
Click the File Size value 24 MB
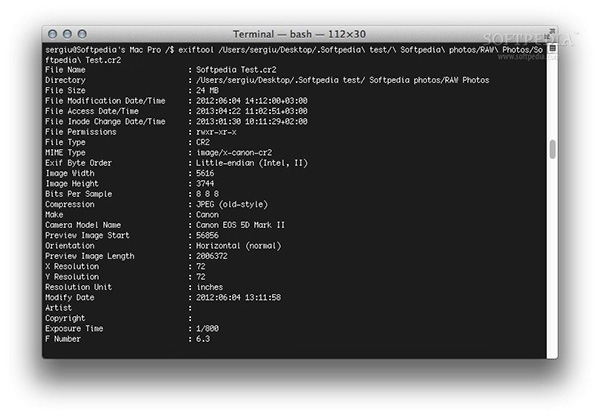tap(209, 90)
